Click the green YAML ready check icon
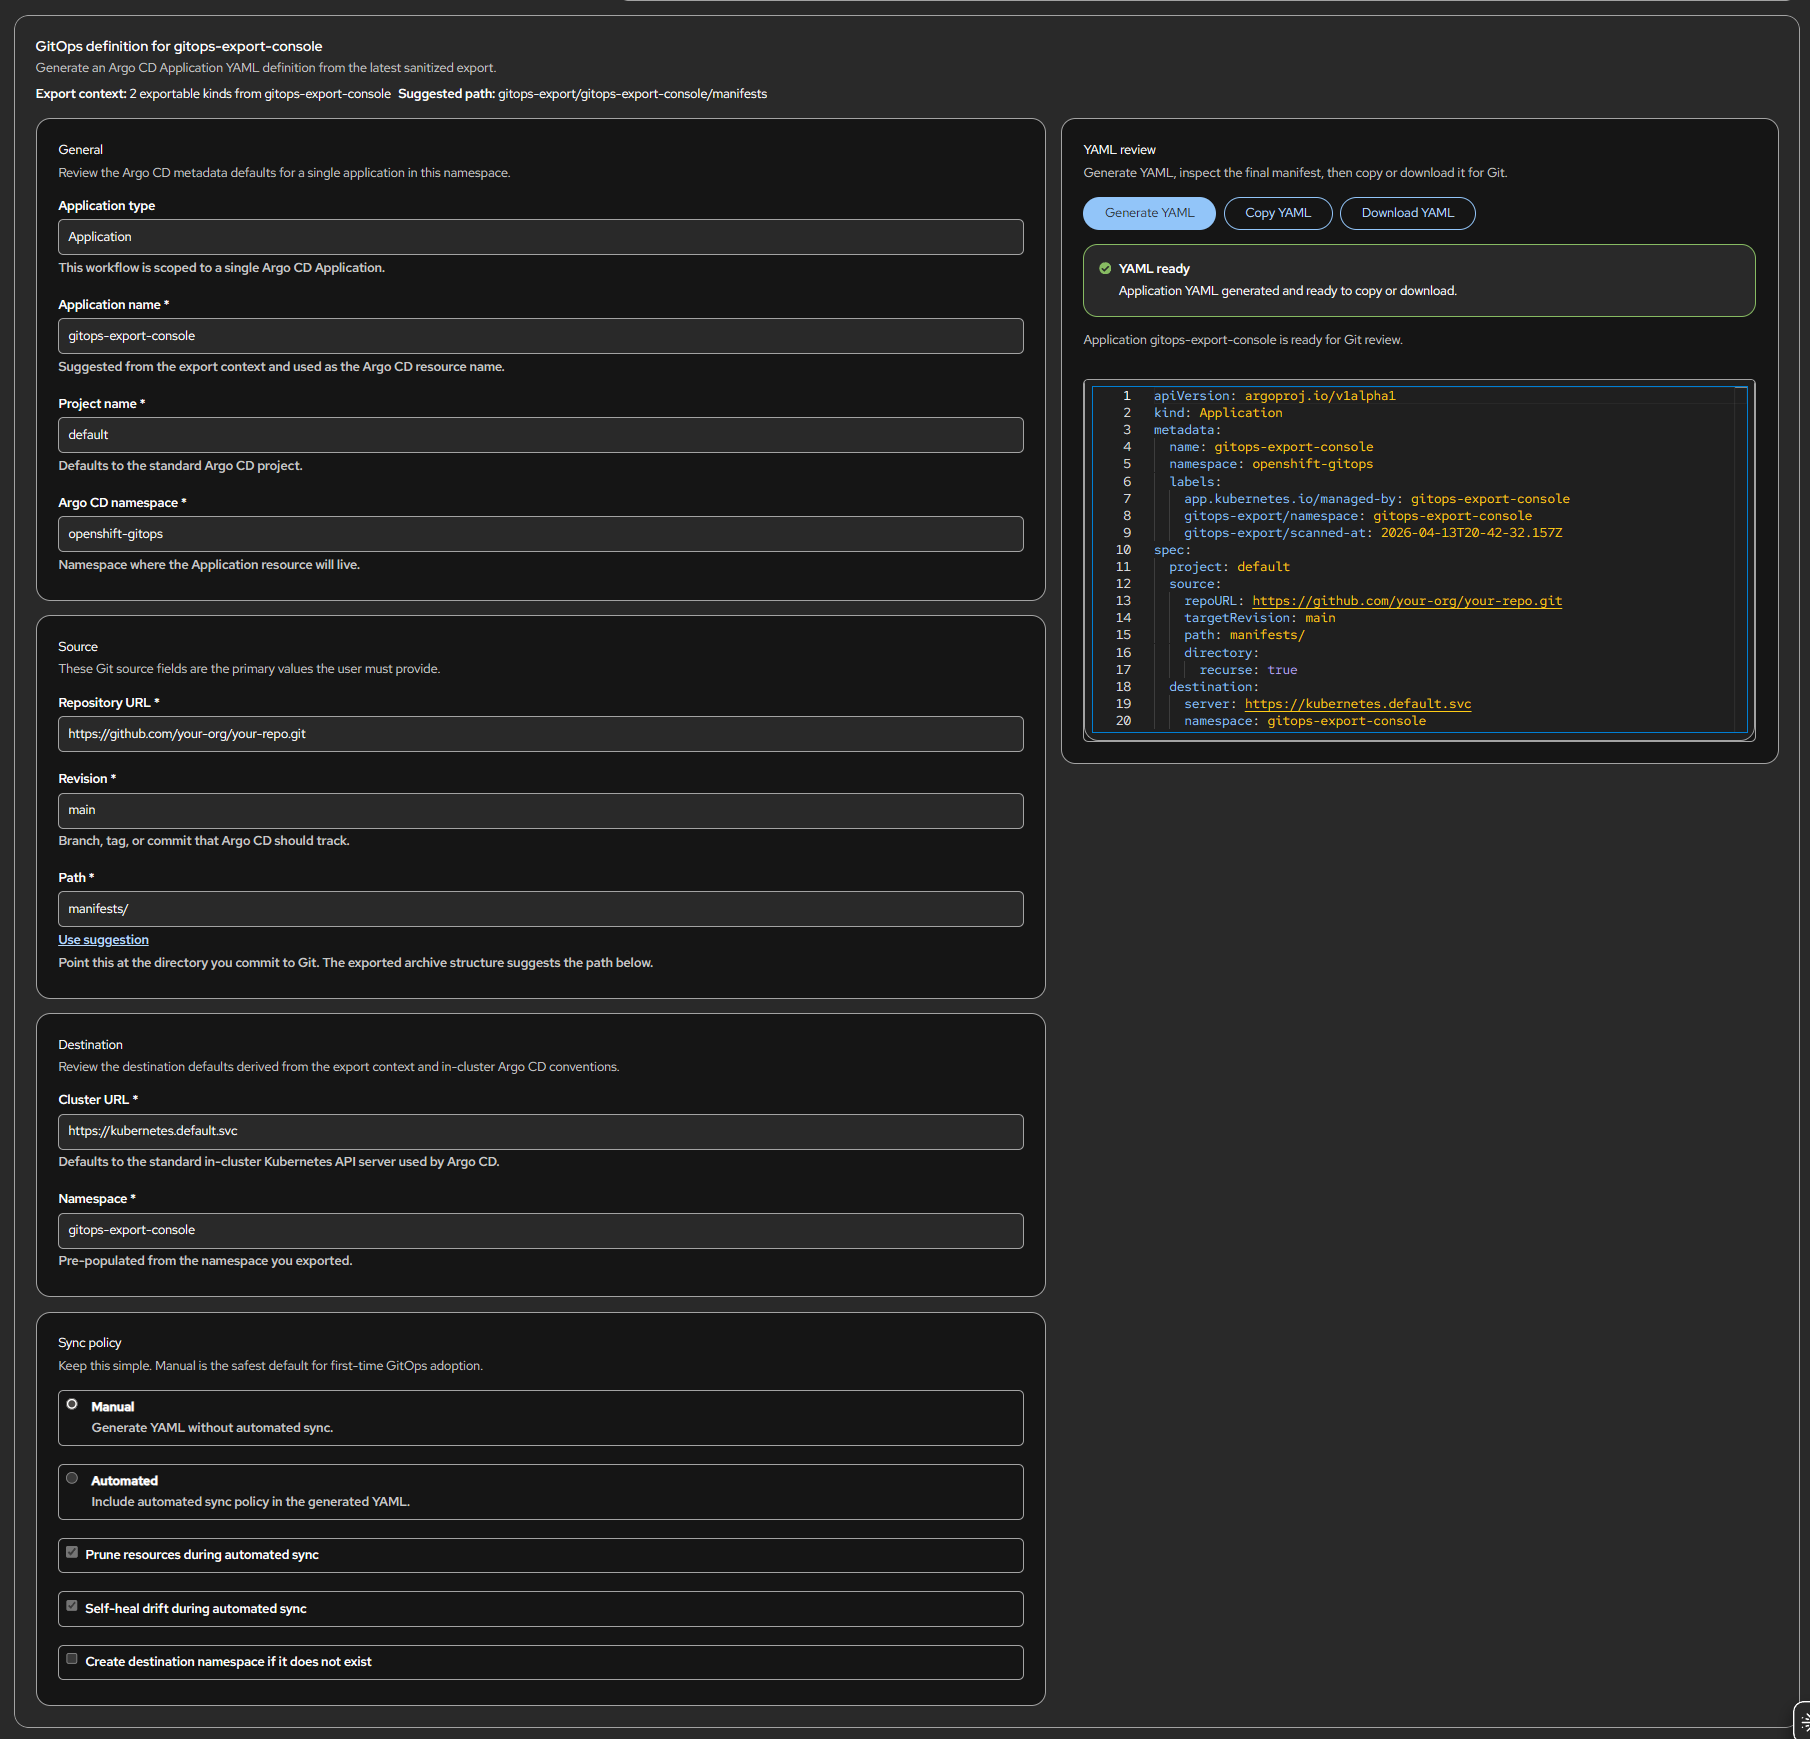Image resolution: width=1810 pixels, height=1739 pixels. (x=1105, y=268)
